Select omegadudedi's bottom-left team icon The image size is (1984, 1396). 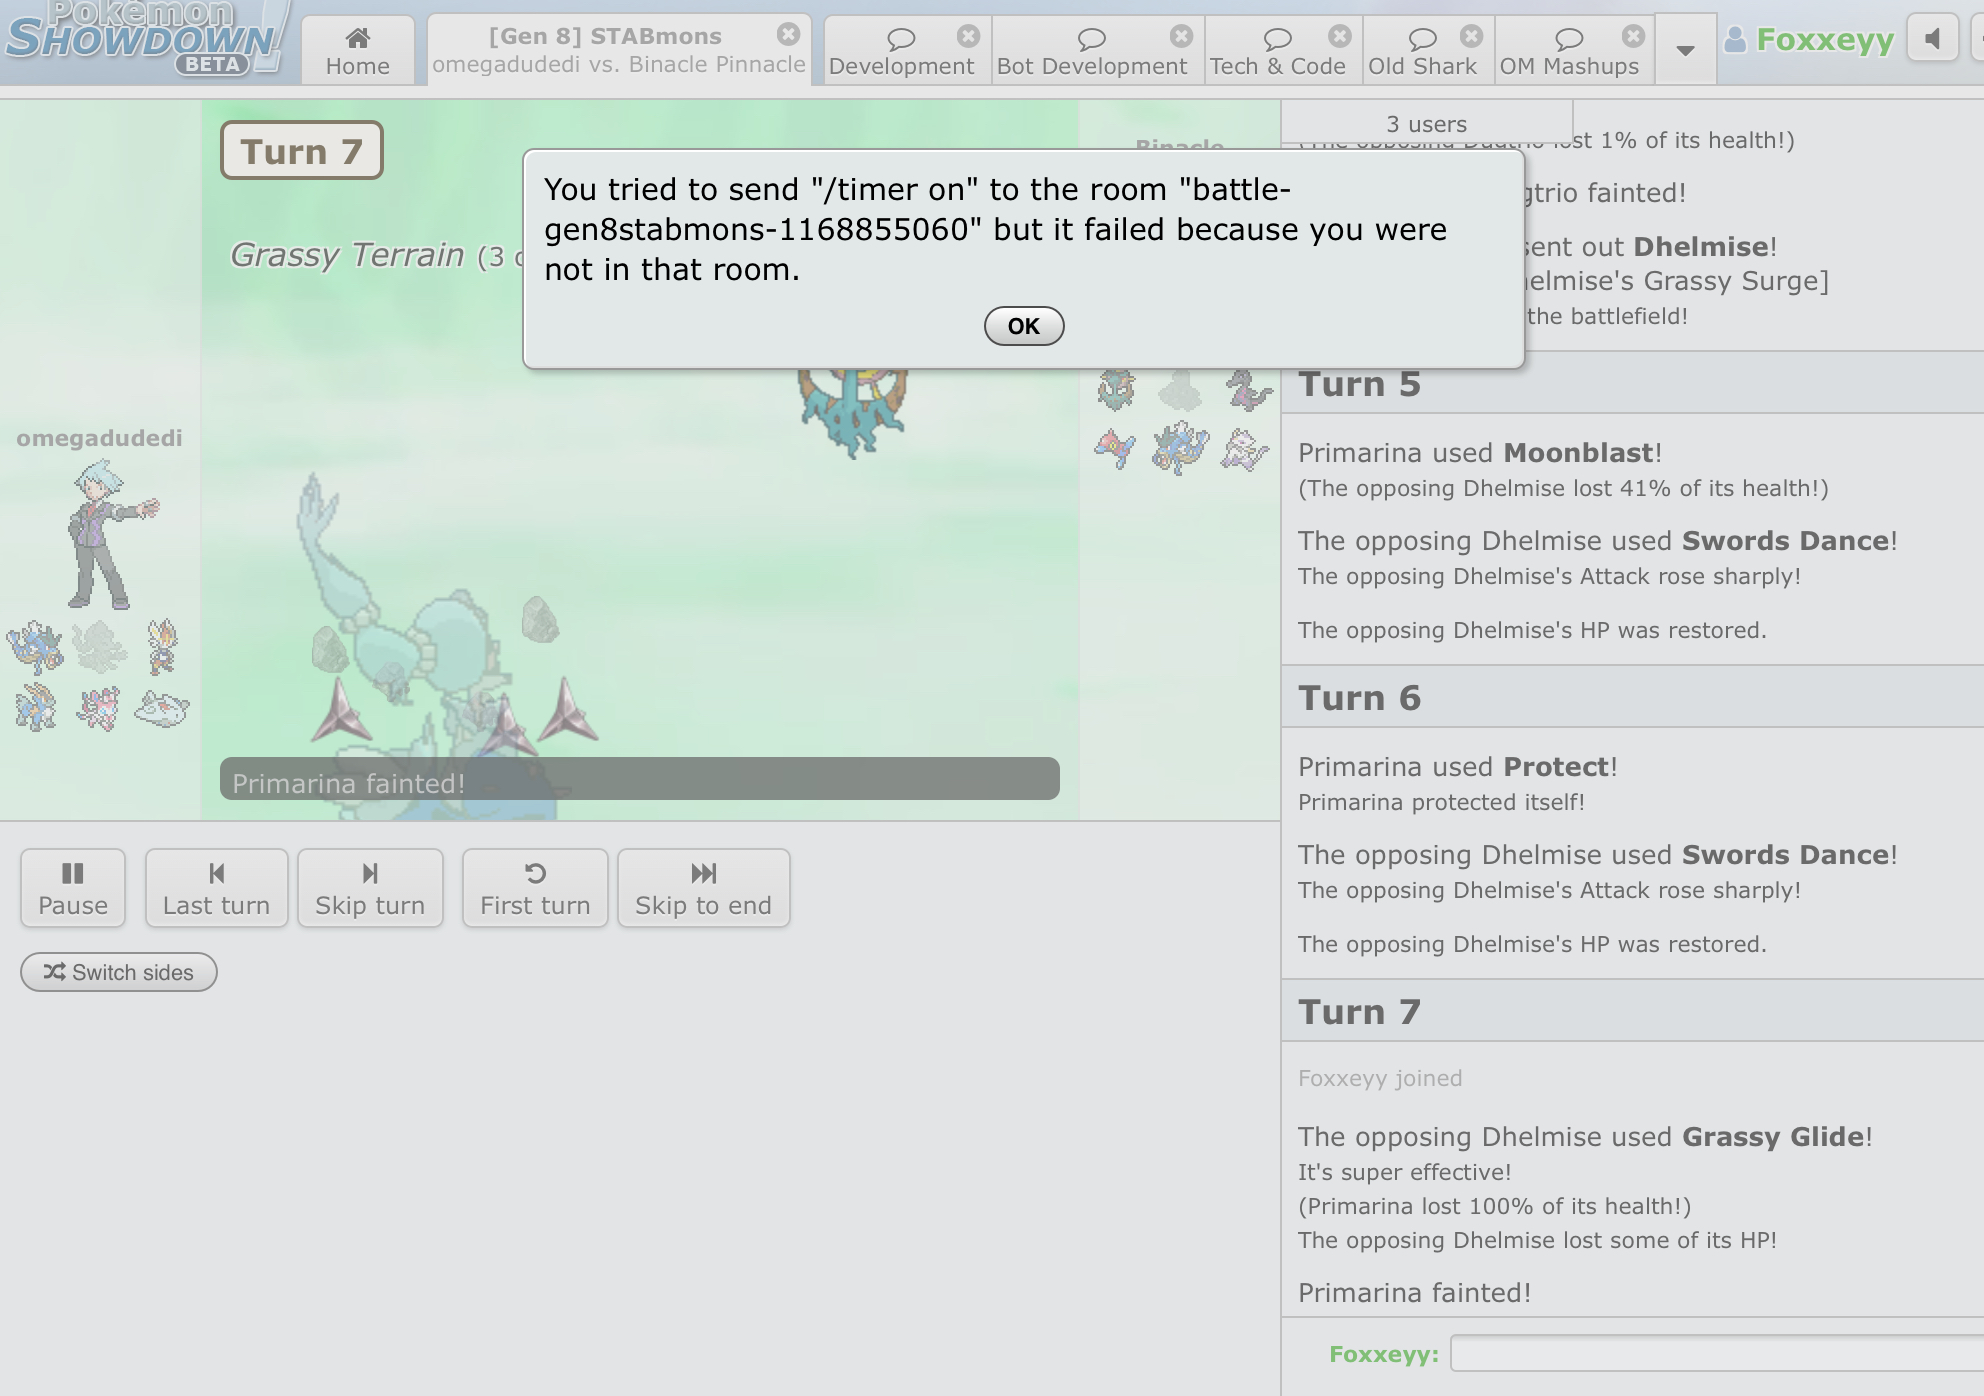(x=35, y=707)
